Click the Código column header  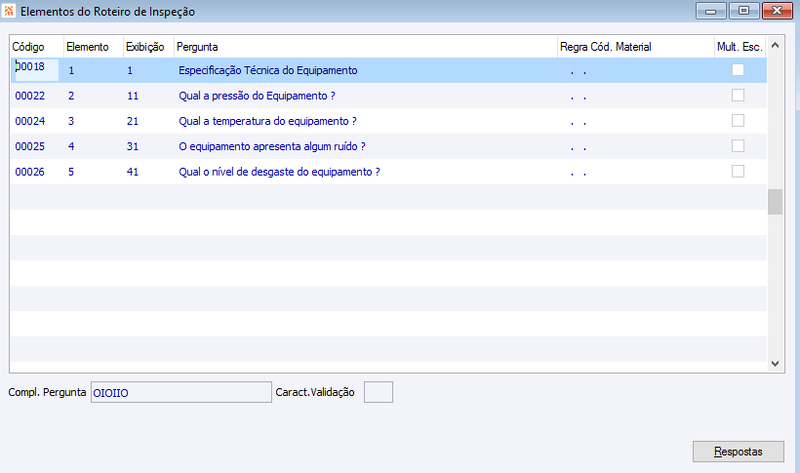point(37,47)
